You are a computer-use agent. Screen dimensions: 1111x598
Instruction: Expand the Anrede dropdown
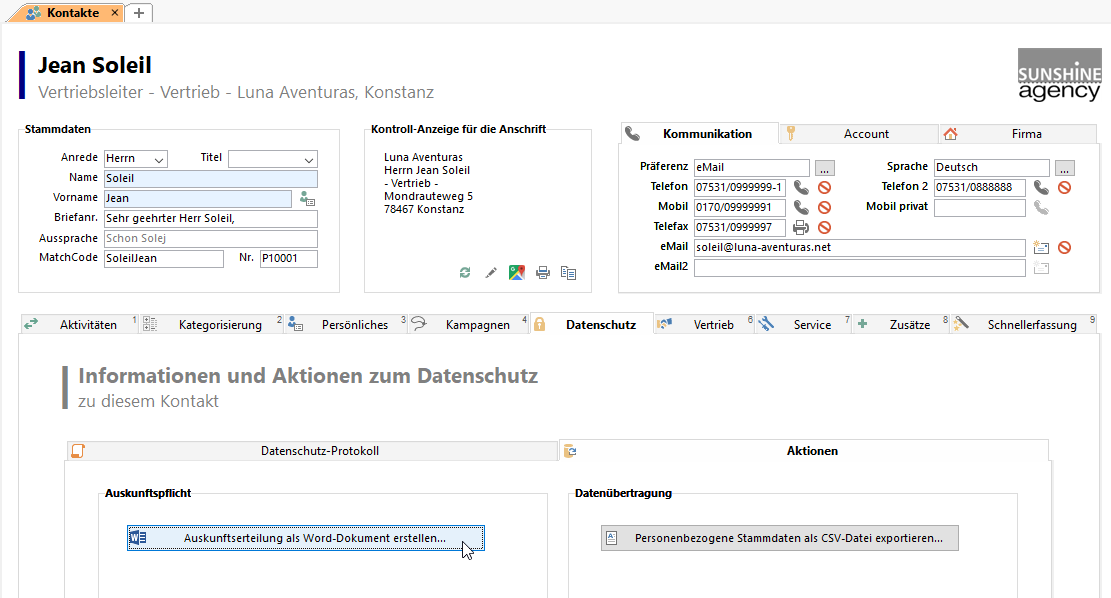pyautogui.click(x=158, y=159)
